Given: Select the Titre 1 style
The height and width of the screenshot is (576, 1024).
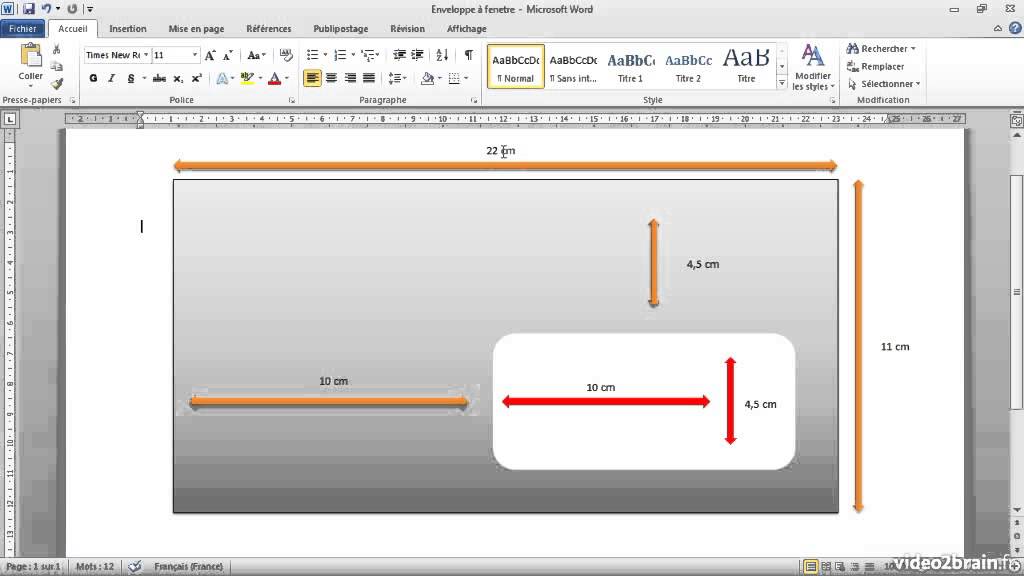Looking at the screenshot, I should (x=630, y=66).
